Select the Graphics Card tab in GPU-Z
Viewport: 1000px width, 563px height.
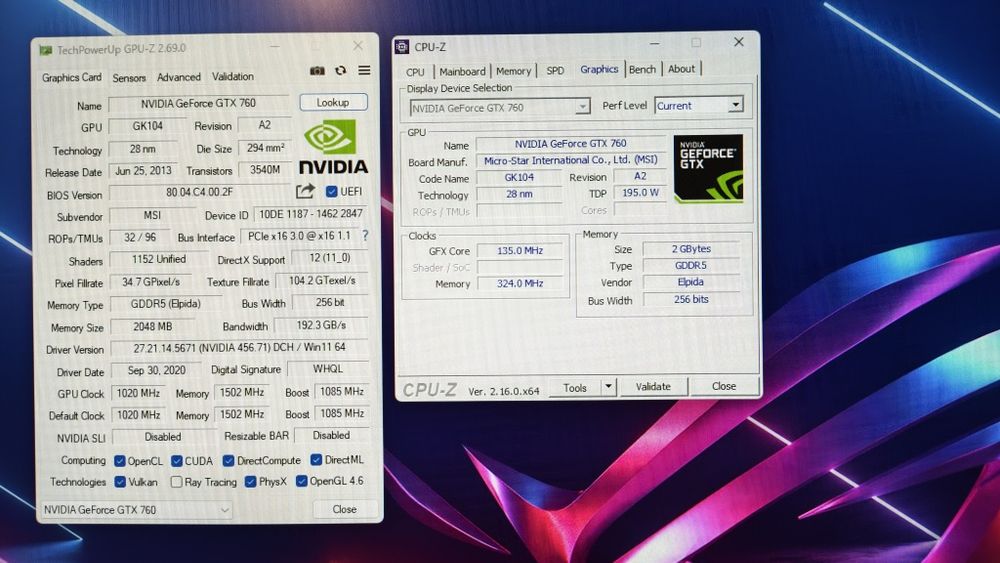71,77
